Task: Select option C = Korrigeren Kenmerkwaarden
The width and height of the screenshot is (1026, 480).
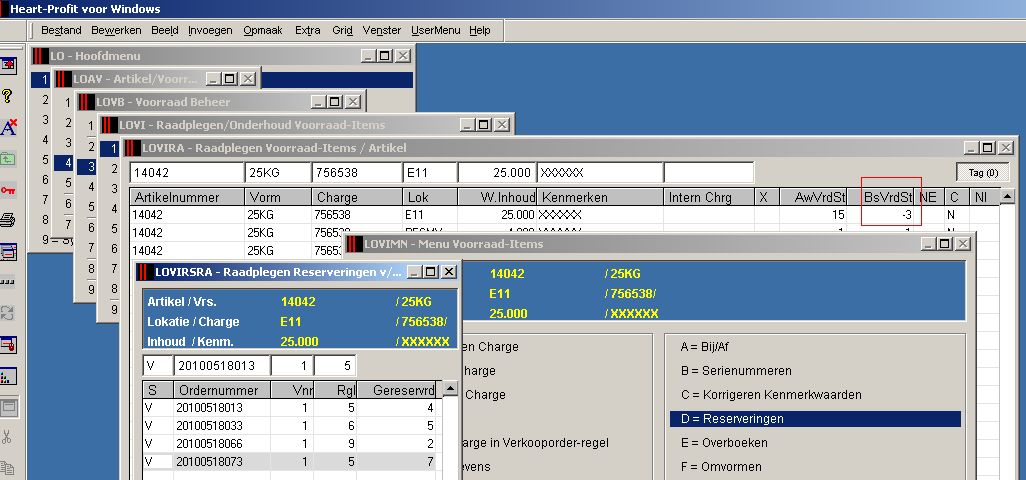Action: coord(771,395)
